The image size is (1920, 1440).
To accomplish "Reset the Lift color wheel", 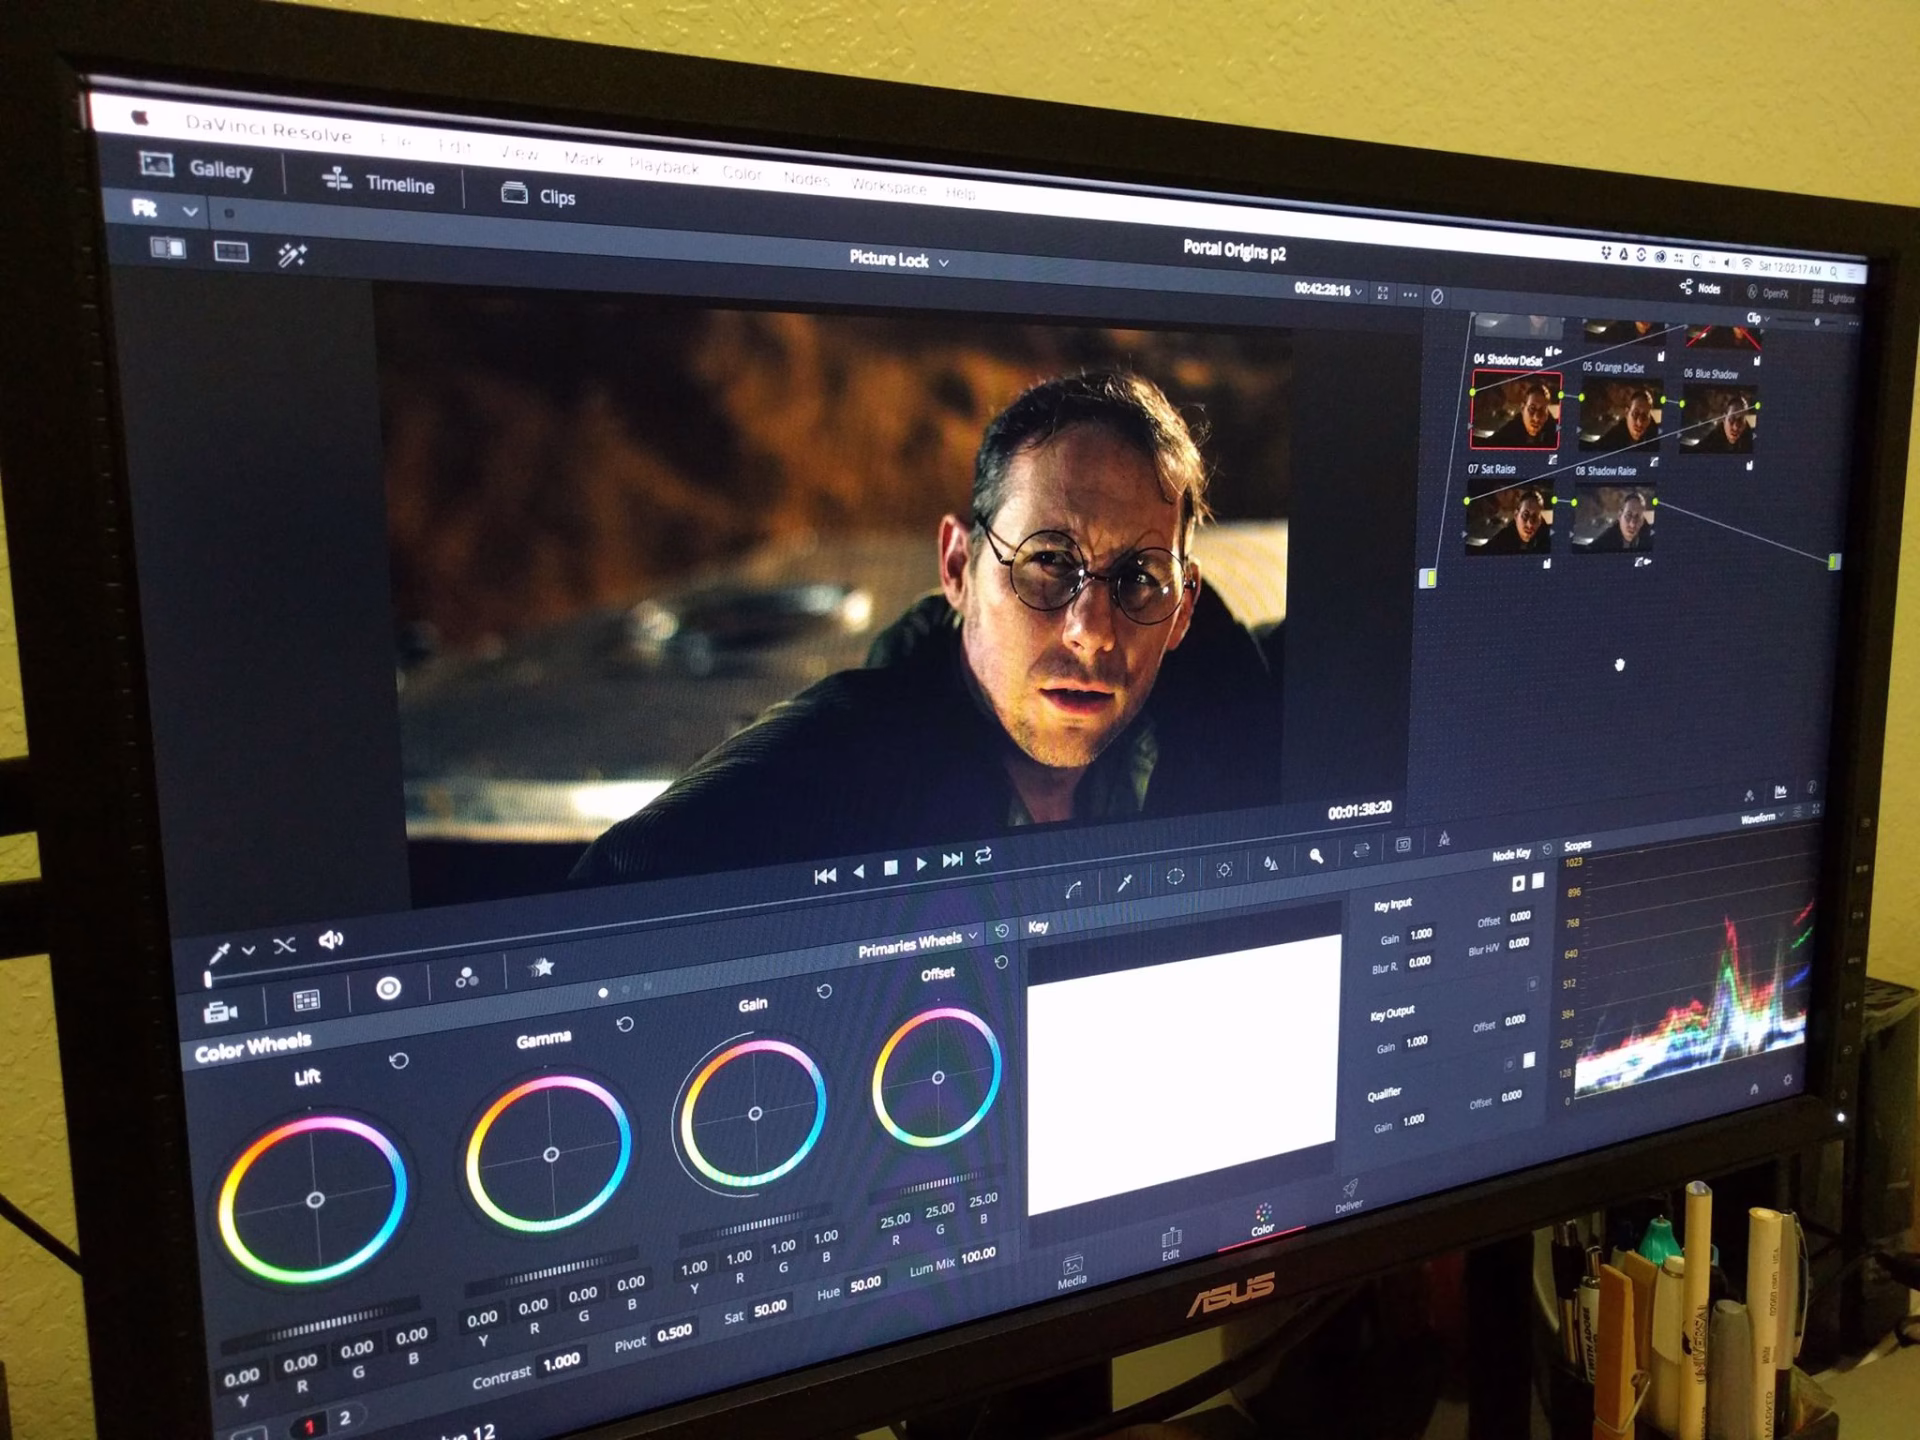I will (398, 1061).
